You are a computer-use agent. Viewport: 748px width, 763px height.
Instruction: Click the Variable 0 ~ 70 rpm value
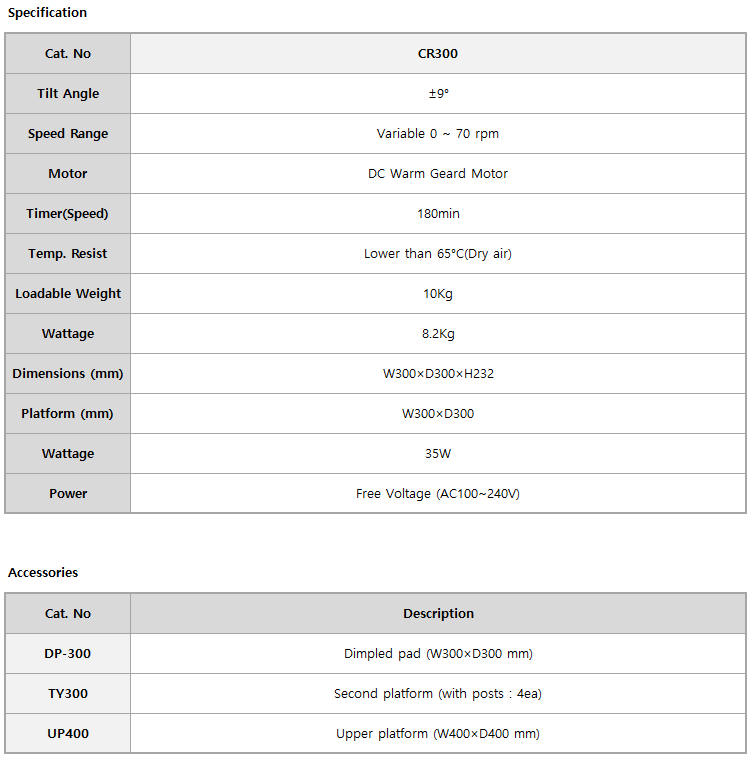[x=438, y=133]
